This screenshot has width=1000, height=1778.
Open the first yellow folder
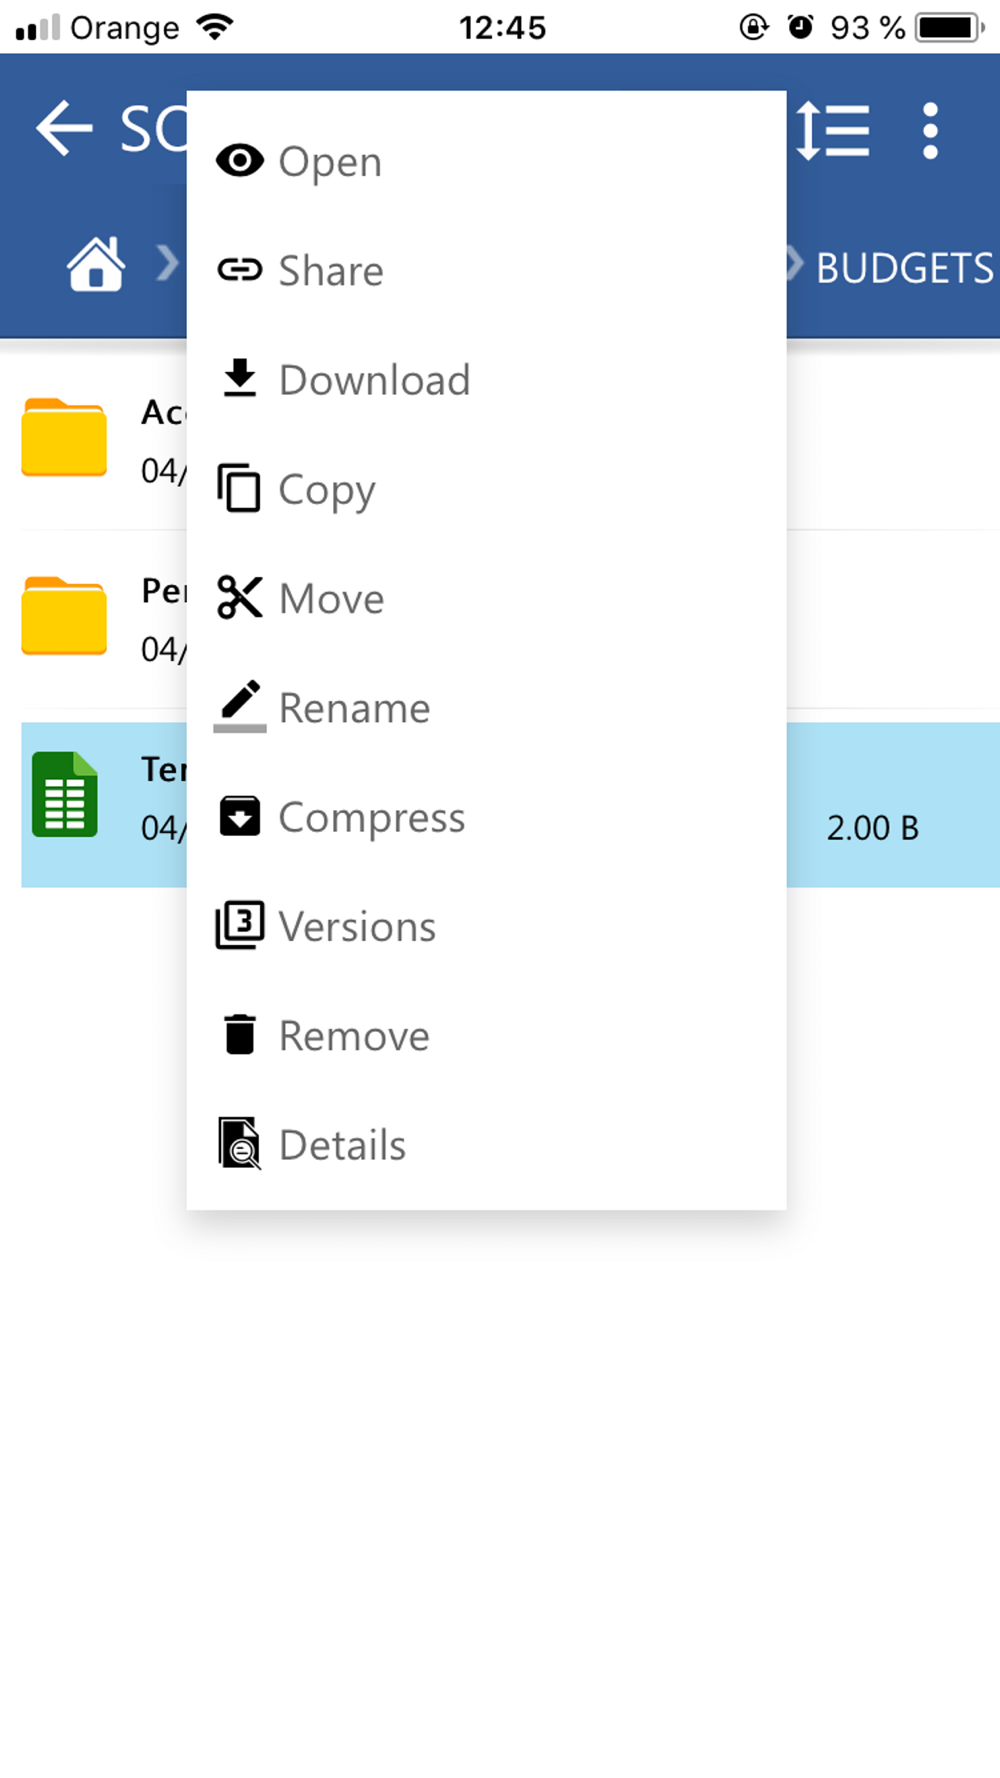[x=64, y=438]
